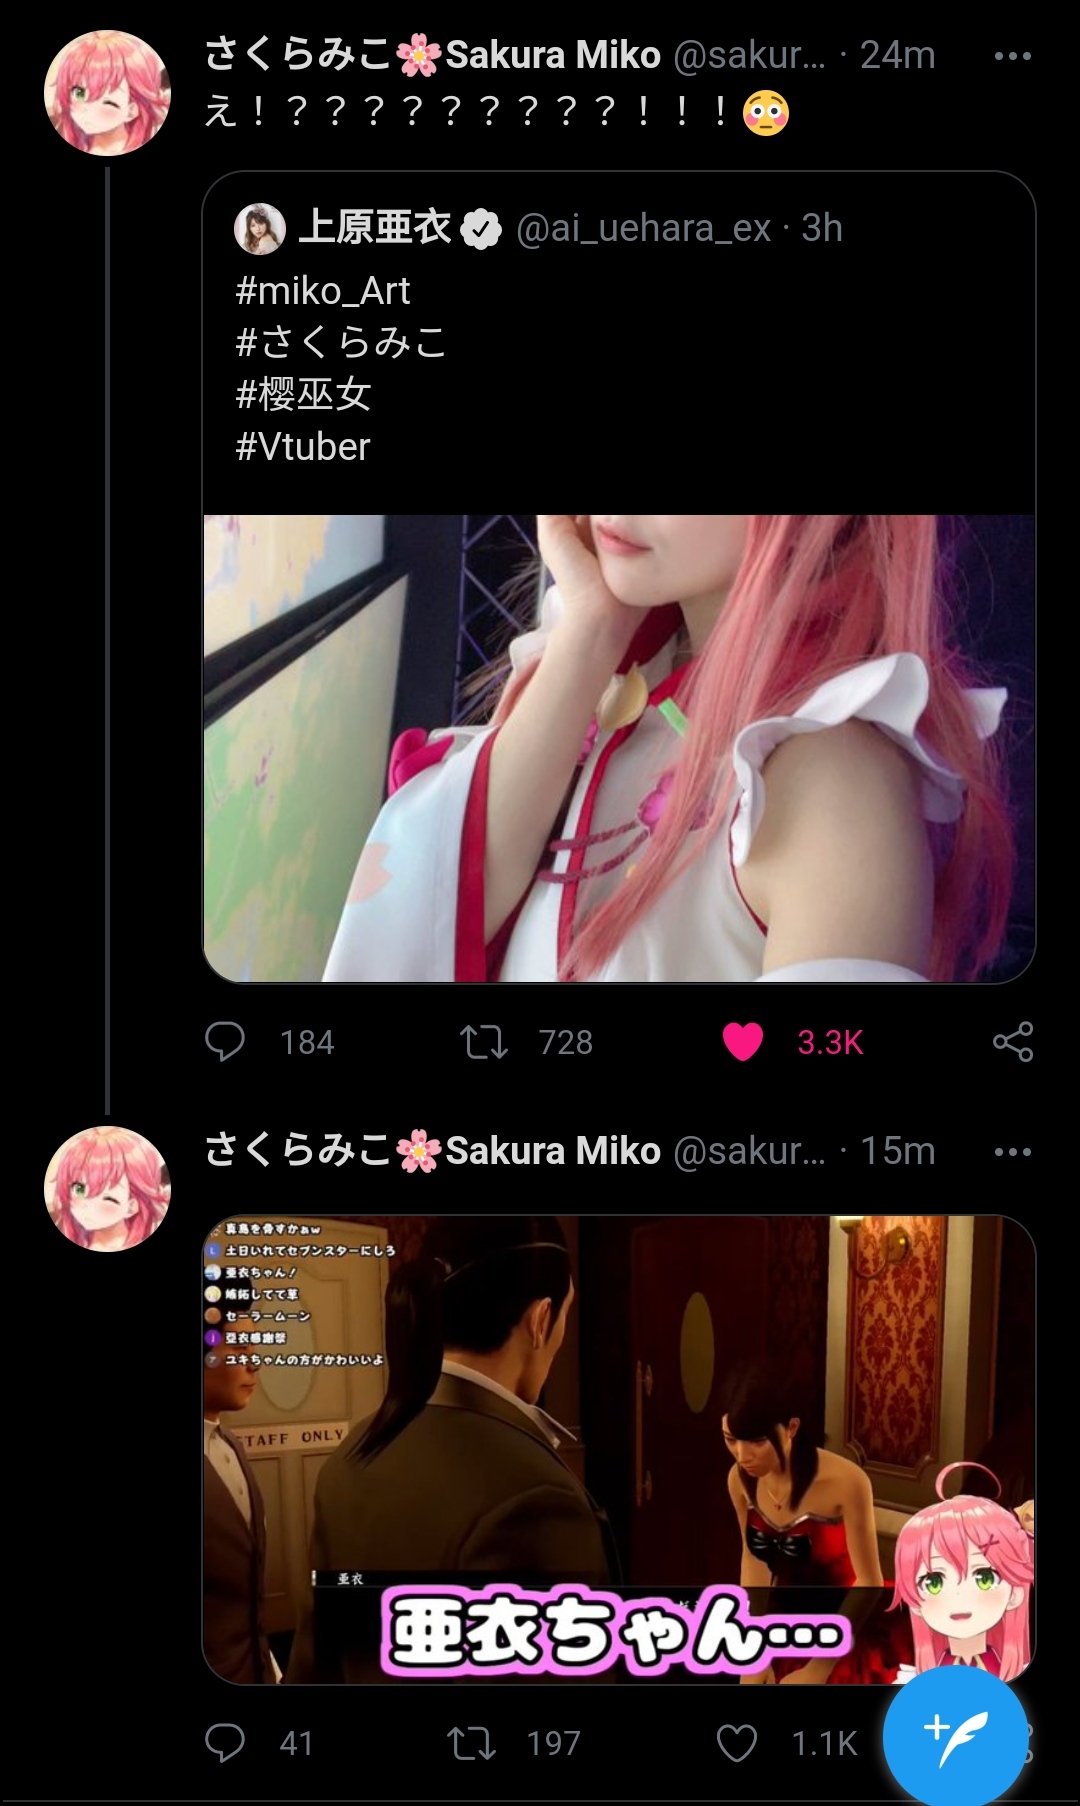Compose a new tweet with floating button
1080x1806 pixels.
click(x=955, y=1735)
